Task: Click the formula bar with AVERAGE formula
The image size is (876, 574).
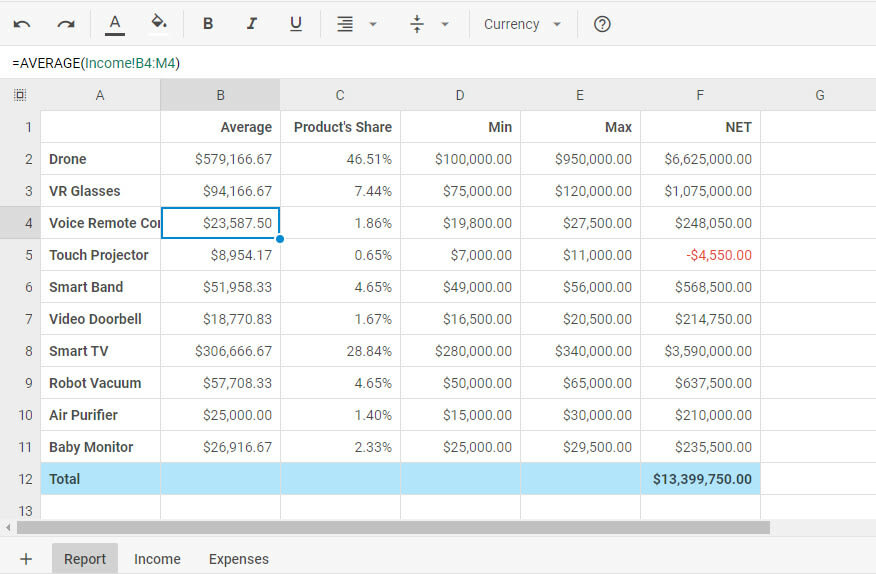Action: click(x=438, y=63)
